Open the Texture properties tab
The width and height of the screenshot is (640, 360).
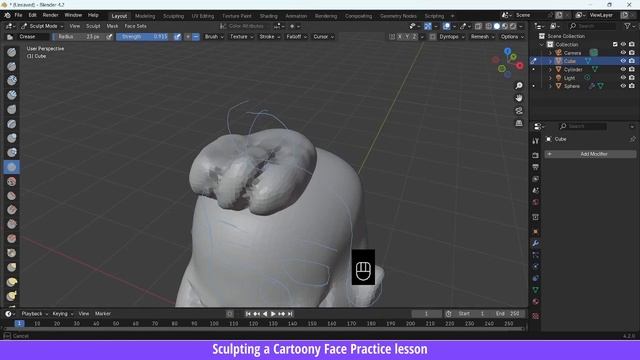536,316
